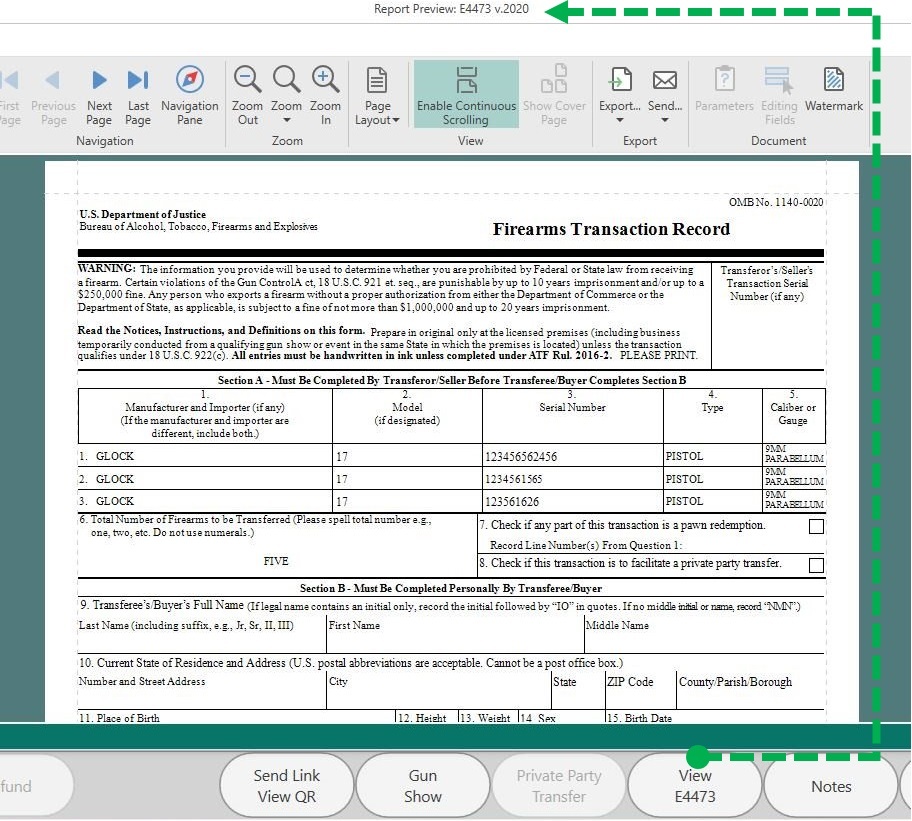
Task: Click the City field area
Action: pos(439,691)
